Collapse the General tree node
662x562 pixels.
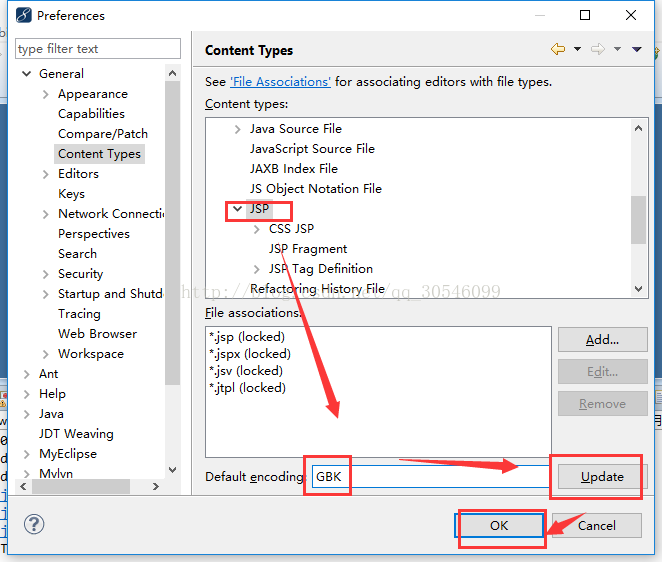coord(27,74)
